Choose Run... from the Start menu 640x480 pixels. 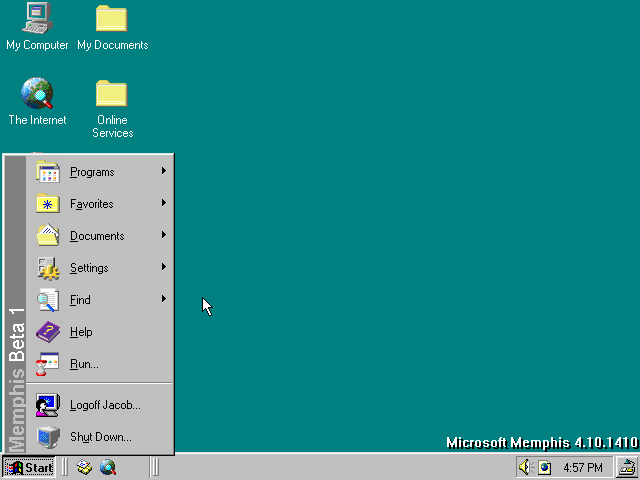[x=100, y=364]
